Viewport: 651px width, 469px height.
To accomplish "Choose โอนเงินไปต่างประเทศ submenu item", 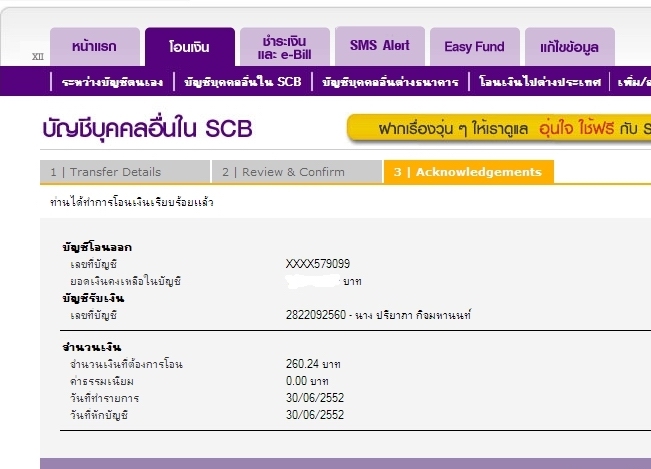I will point(540,81).
